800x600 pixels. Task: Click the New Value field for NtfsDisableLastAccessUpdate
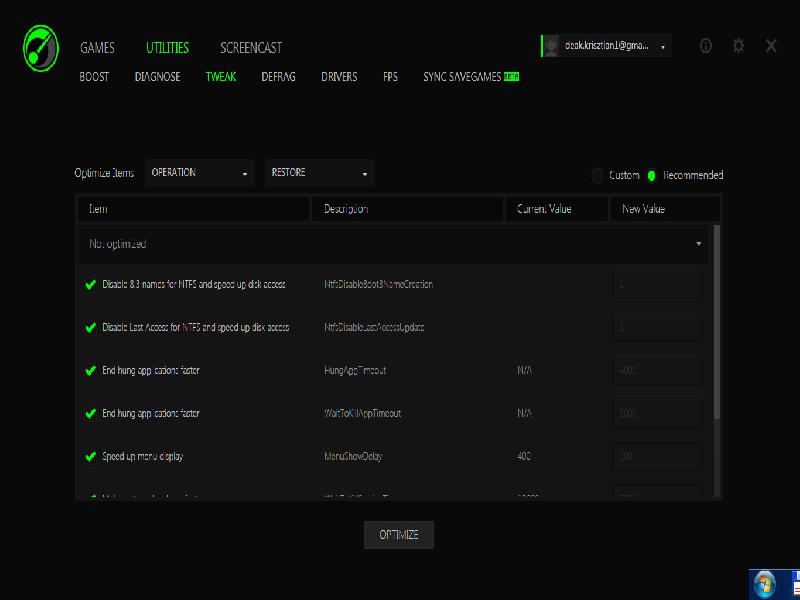[x=657, y=328]
